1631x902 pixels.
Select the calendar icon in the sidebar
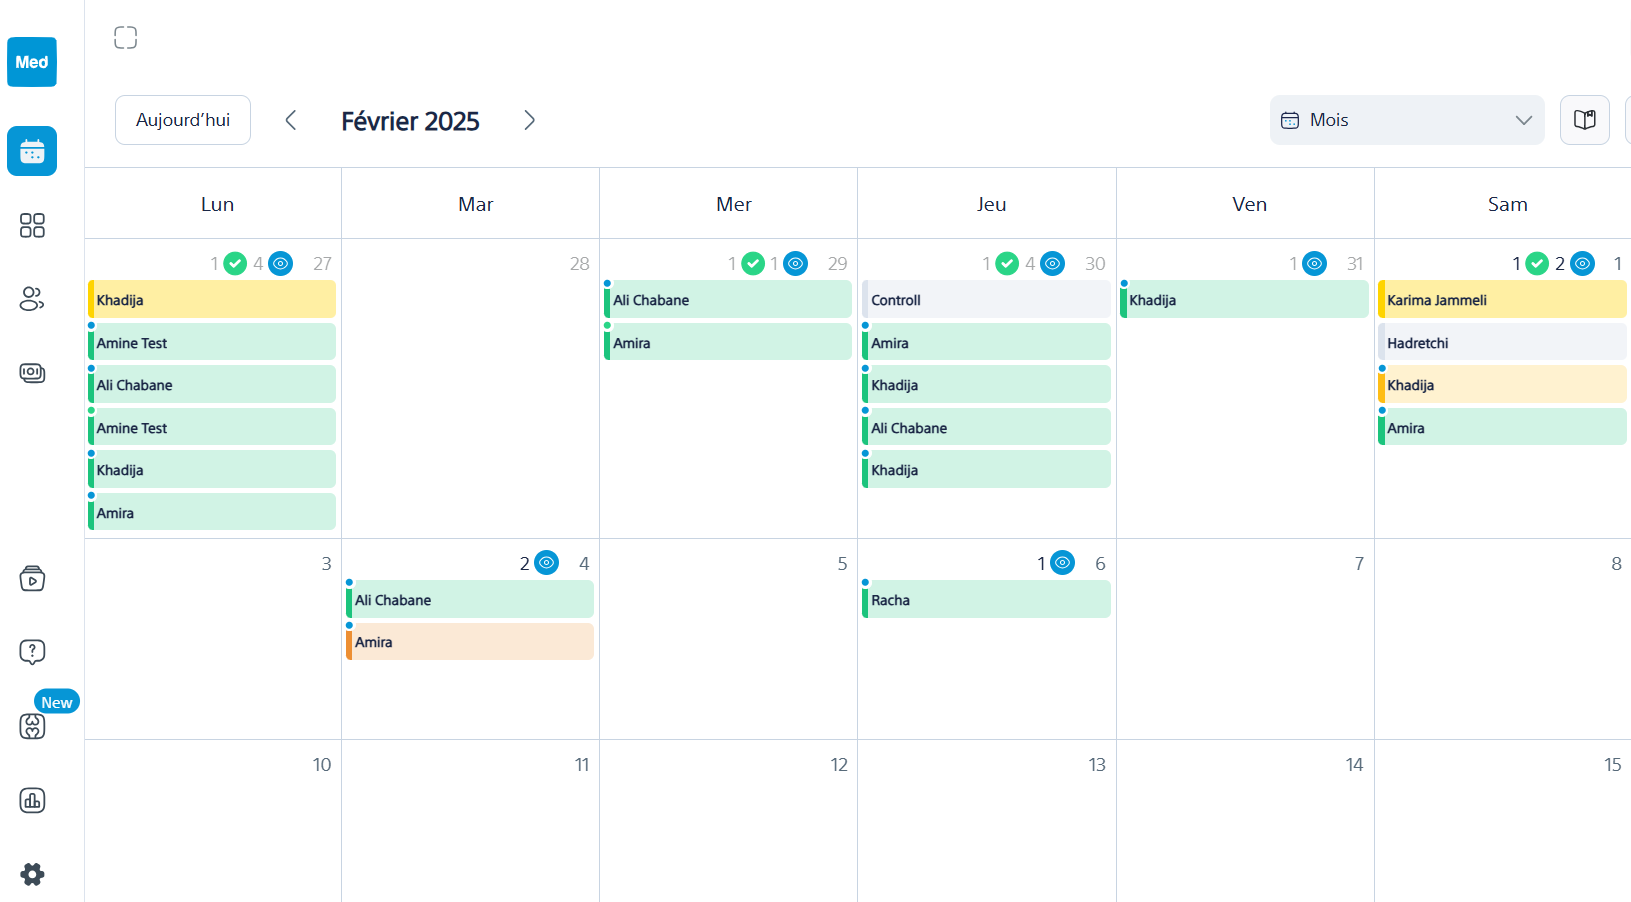pos(32,151)
